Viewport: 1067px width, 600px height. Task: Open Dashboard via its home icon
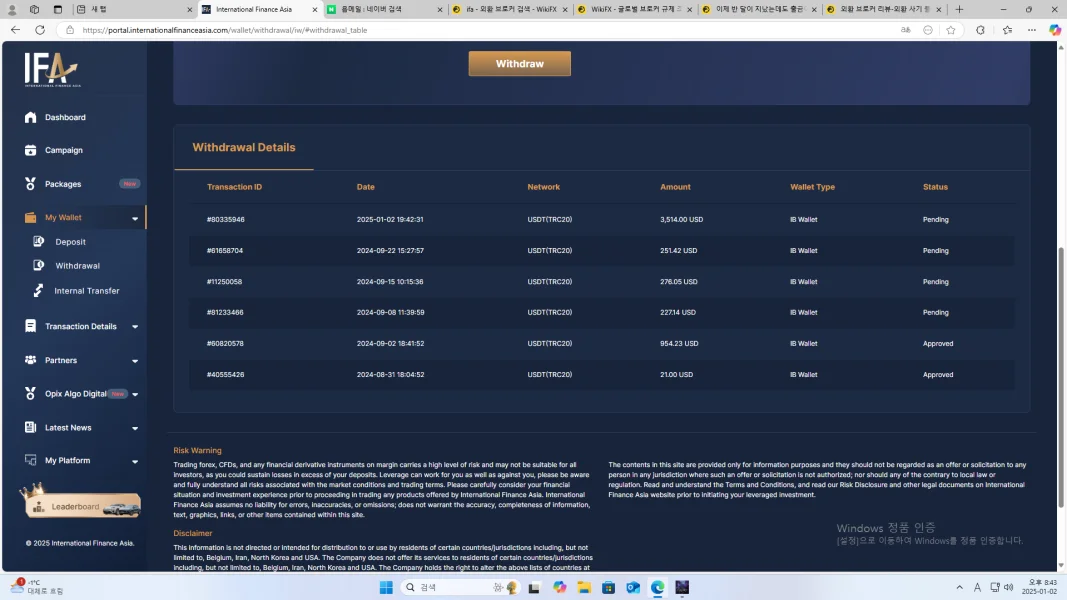point(30,117)
